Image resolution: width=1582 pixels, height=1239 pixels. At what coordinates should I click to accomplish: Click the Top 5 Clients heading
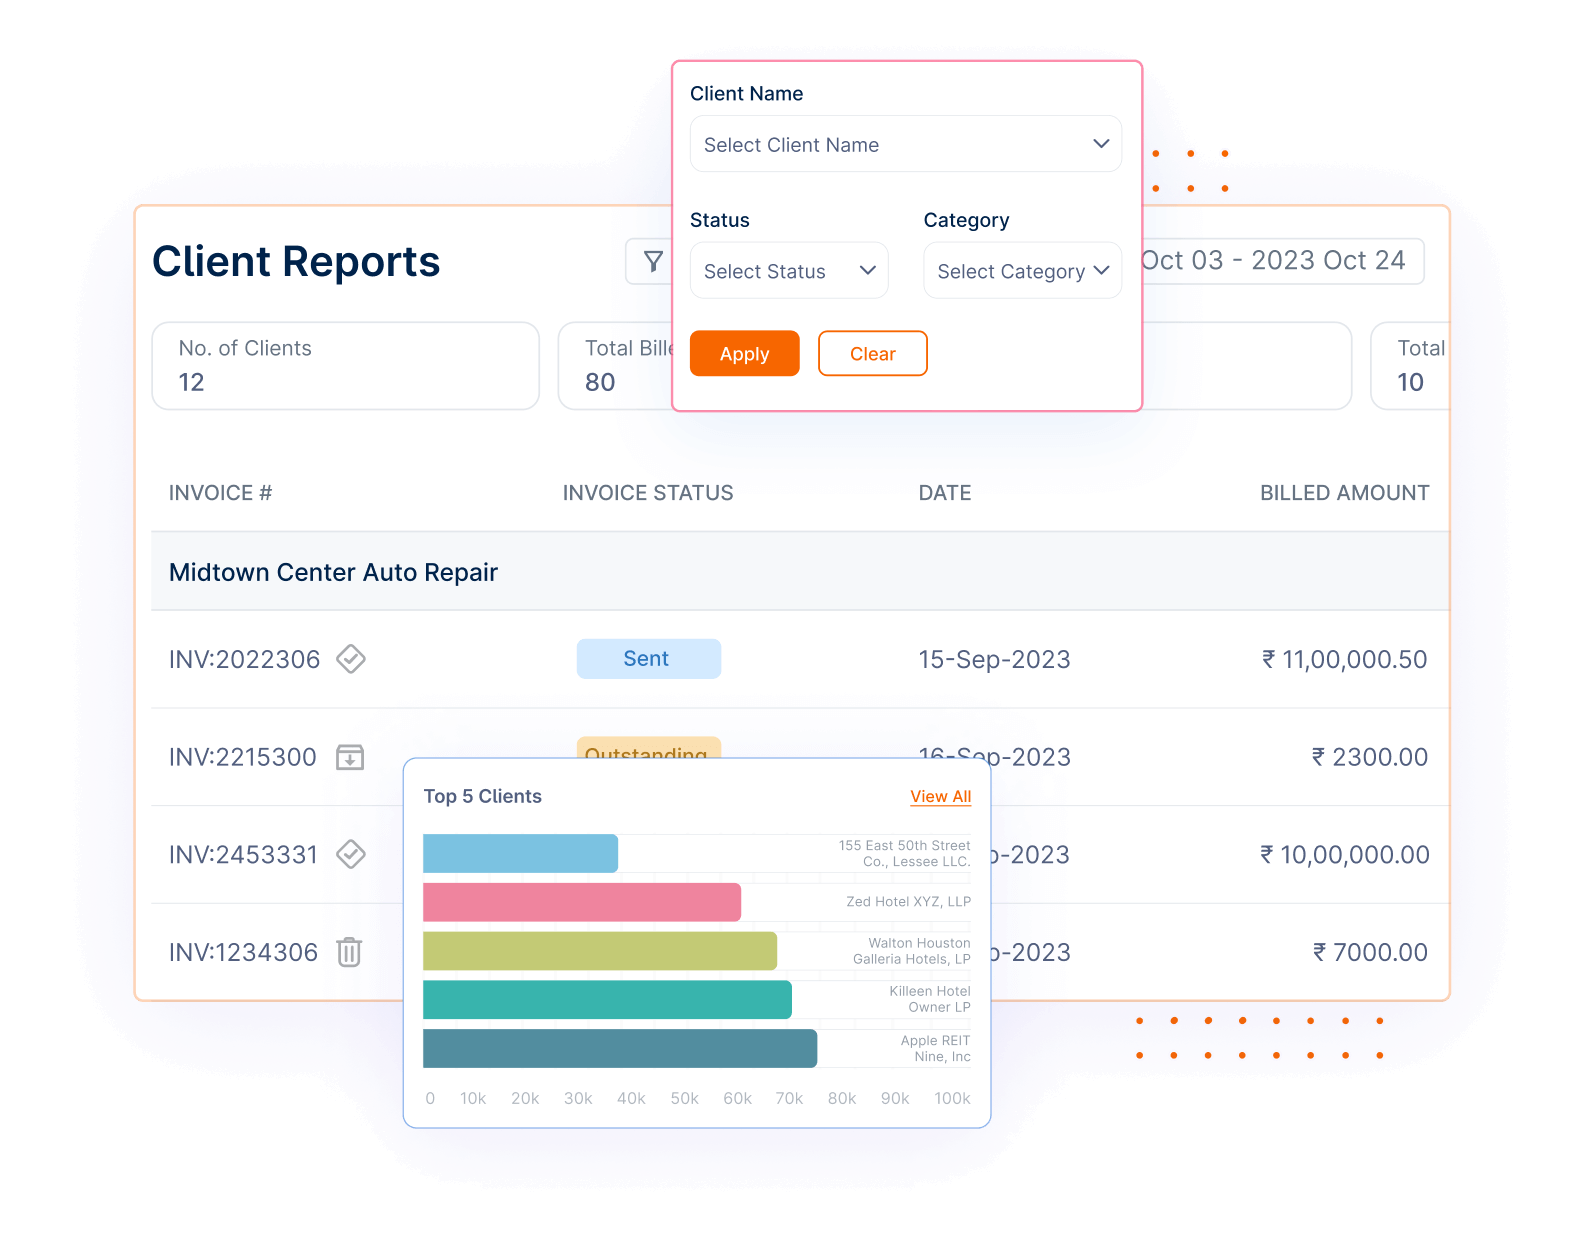coord(483,796)
